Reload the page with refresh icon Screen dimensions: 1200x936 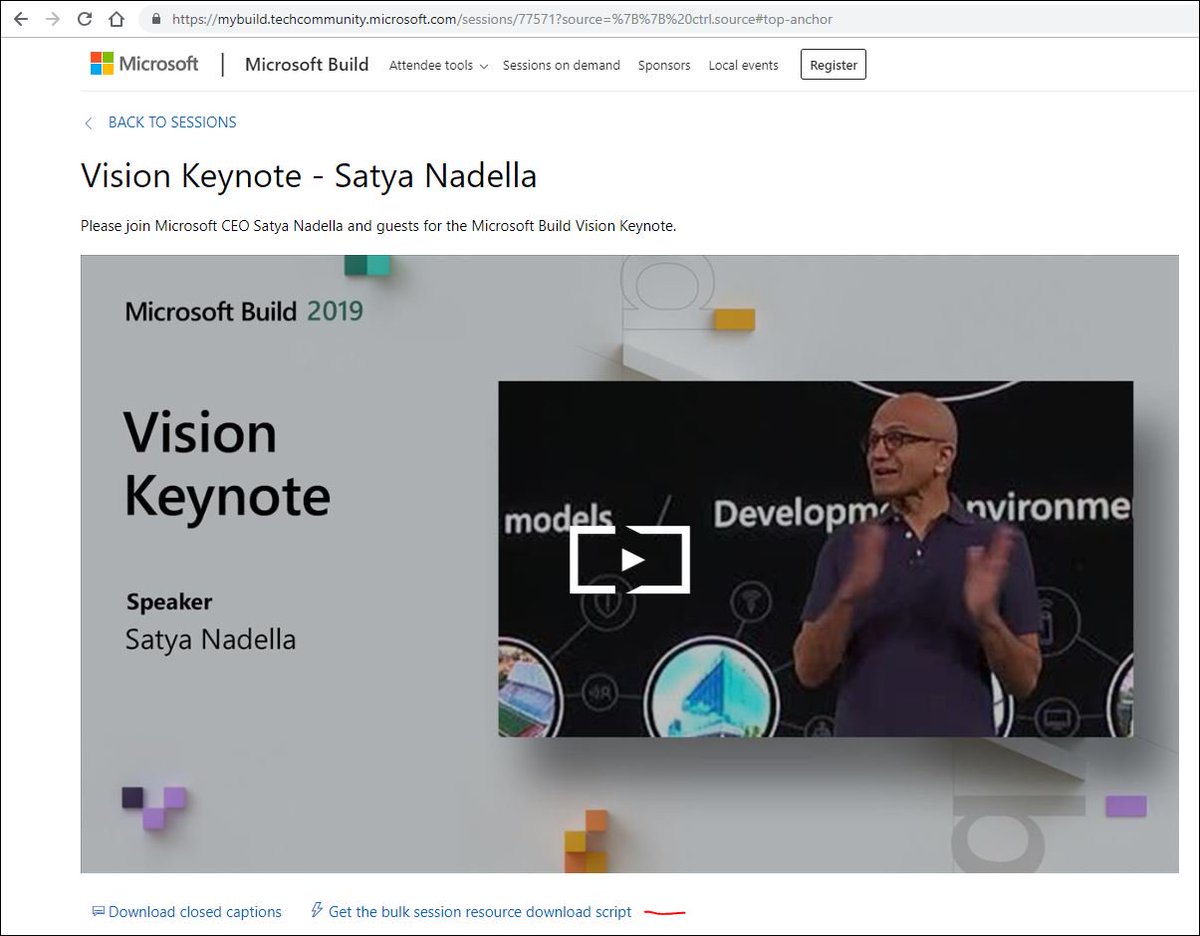click(85, 19)
